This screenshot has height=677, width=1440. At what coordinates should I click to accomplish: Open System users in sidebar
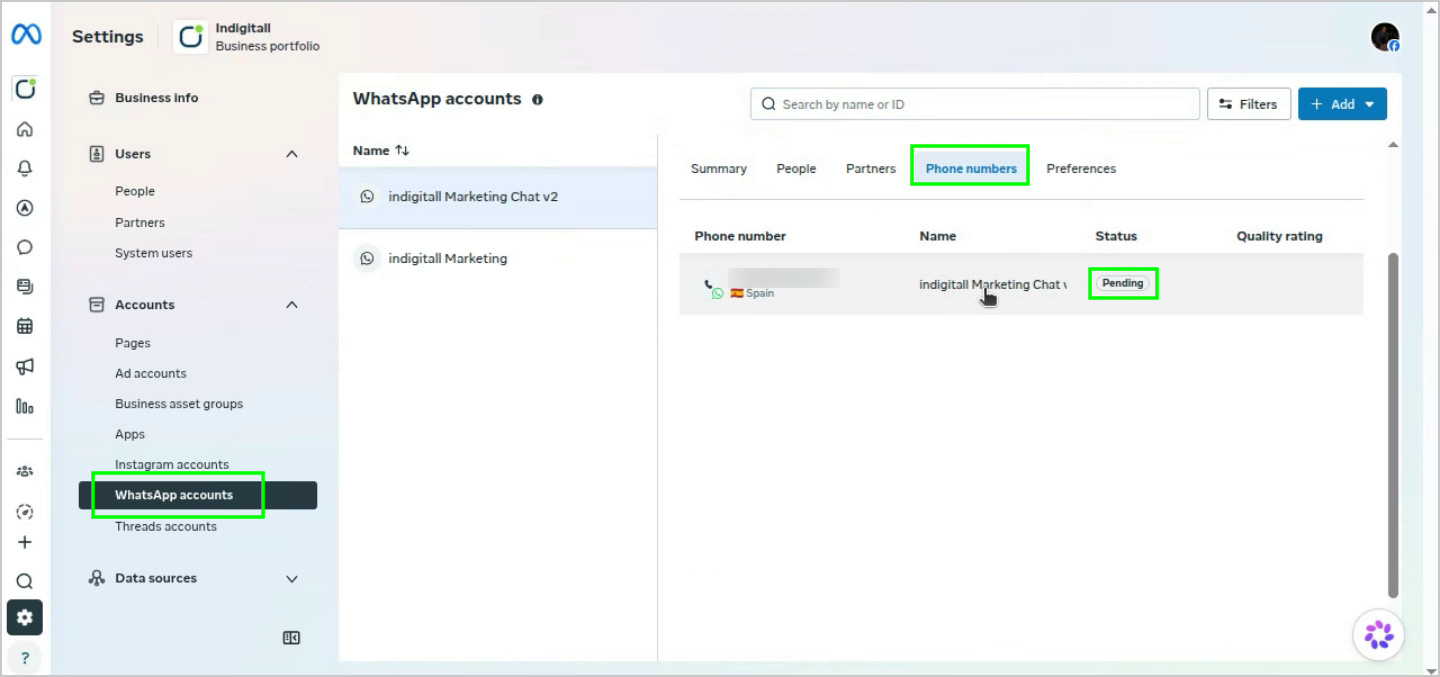tap(154, 253)
